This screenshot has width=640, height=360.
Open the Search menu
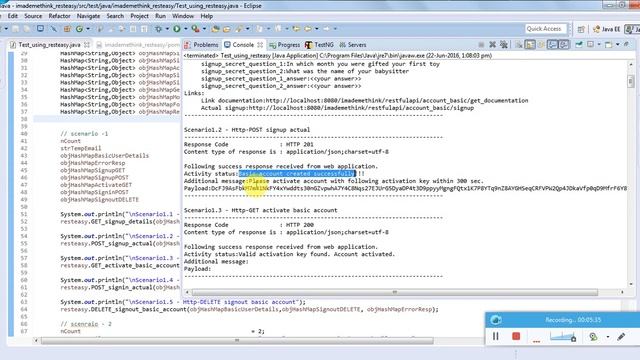[115, 16]
